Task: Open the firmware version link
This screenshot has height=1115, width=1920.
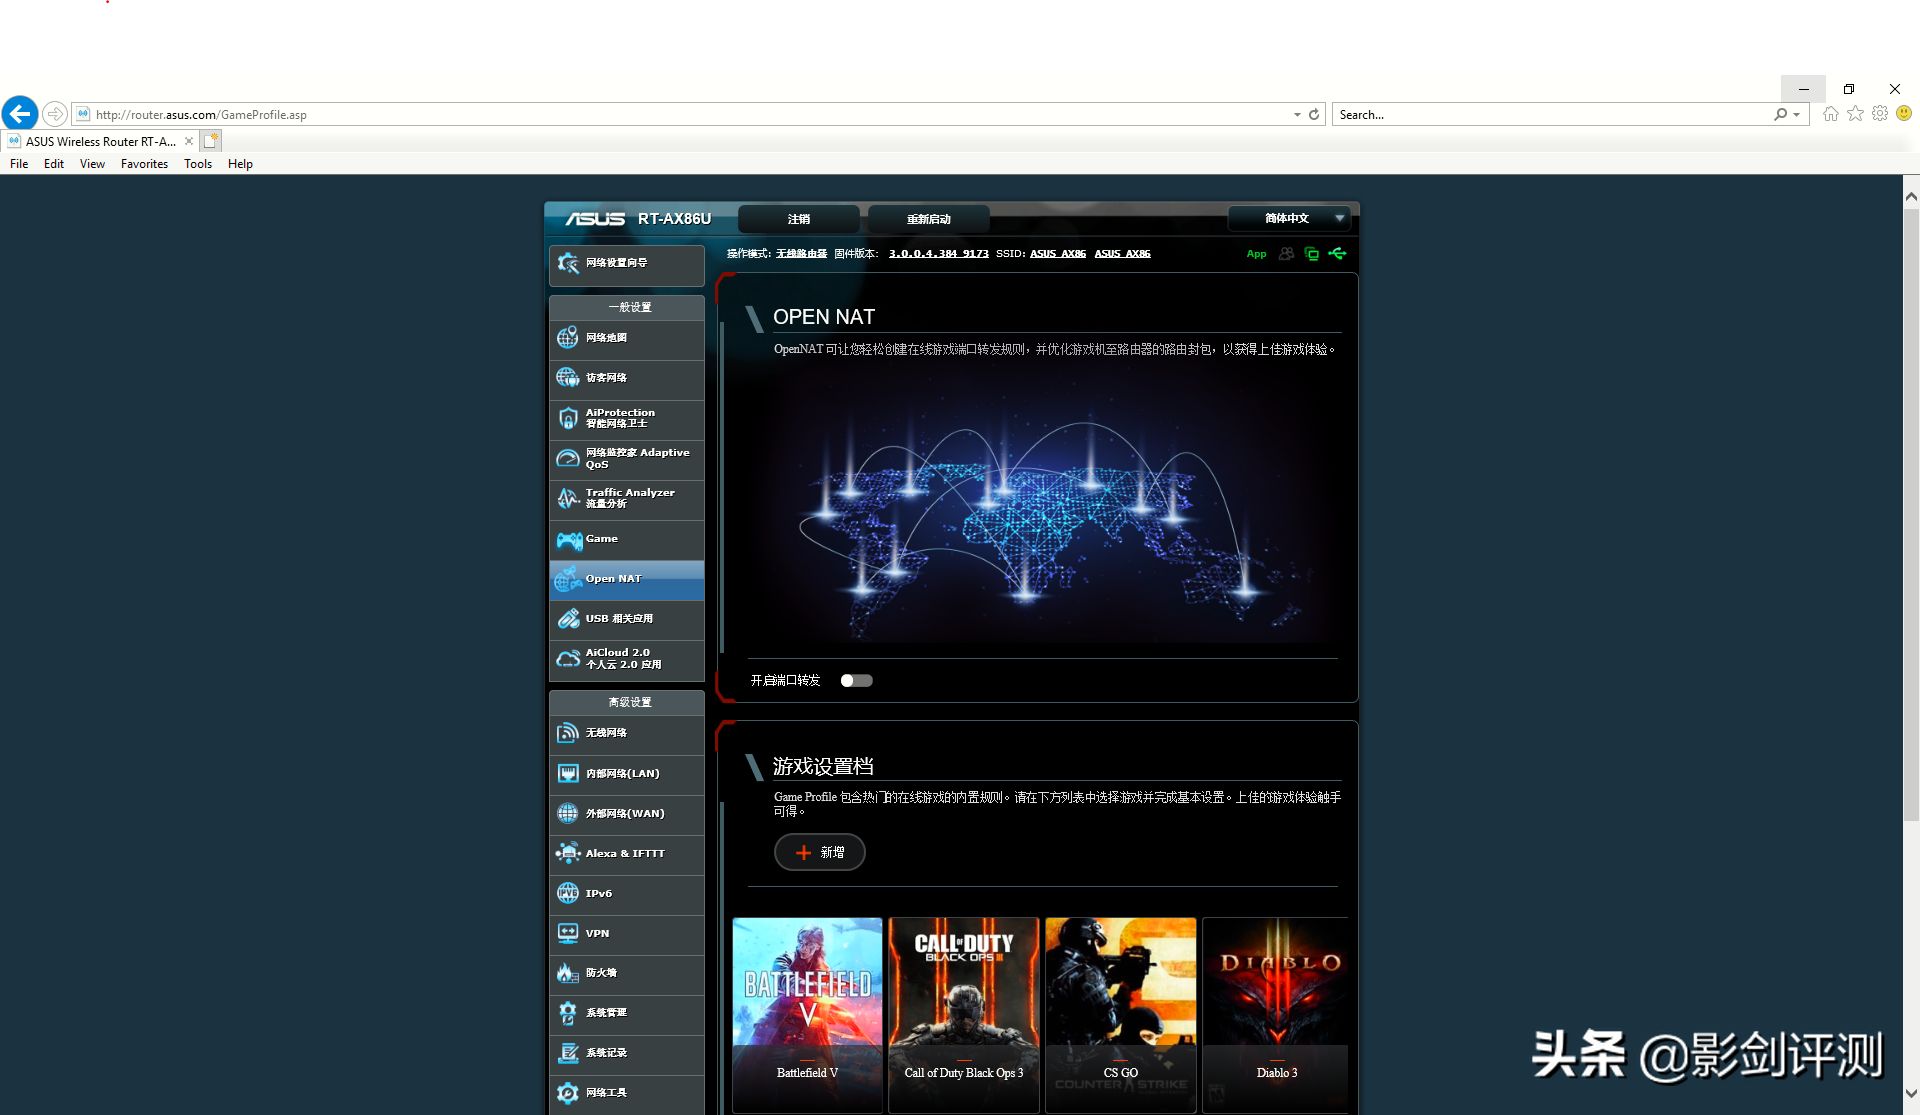Action: pyautogui.click(x=939, y=254)
